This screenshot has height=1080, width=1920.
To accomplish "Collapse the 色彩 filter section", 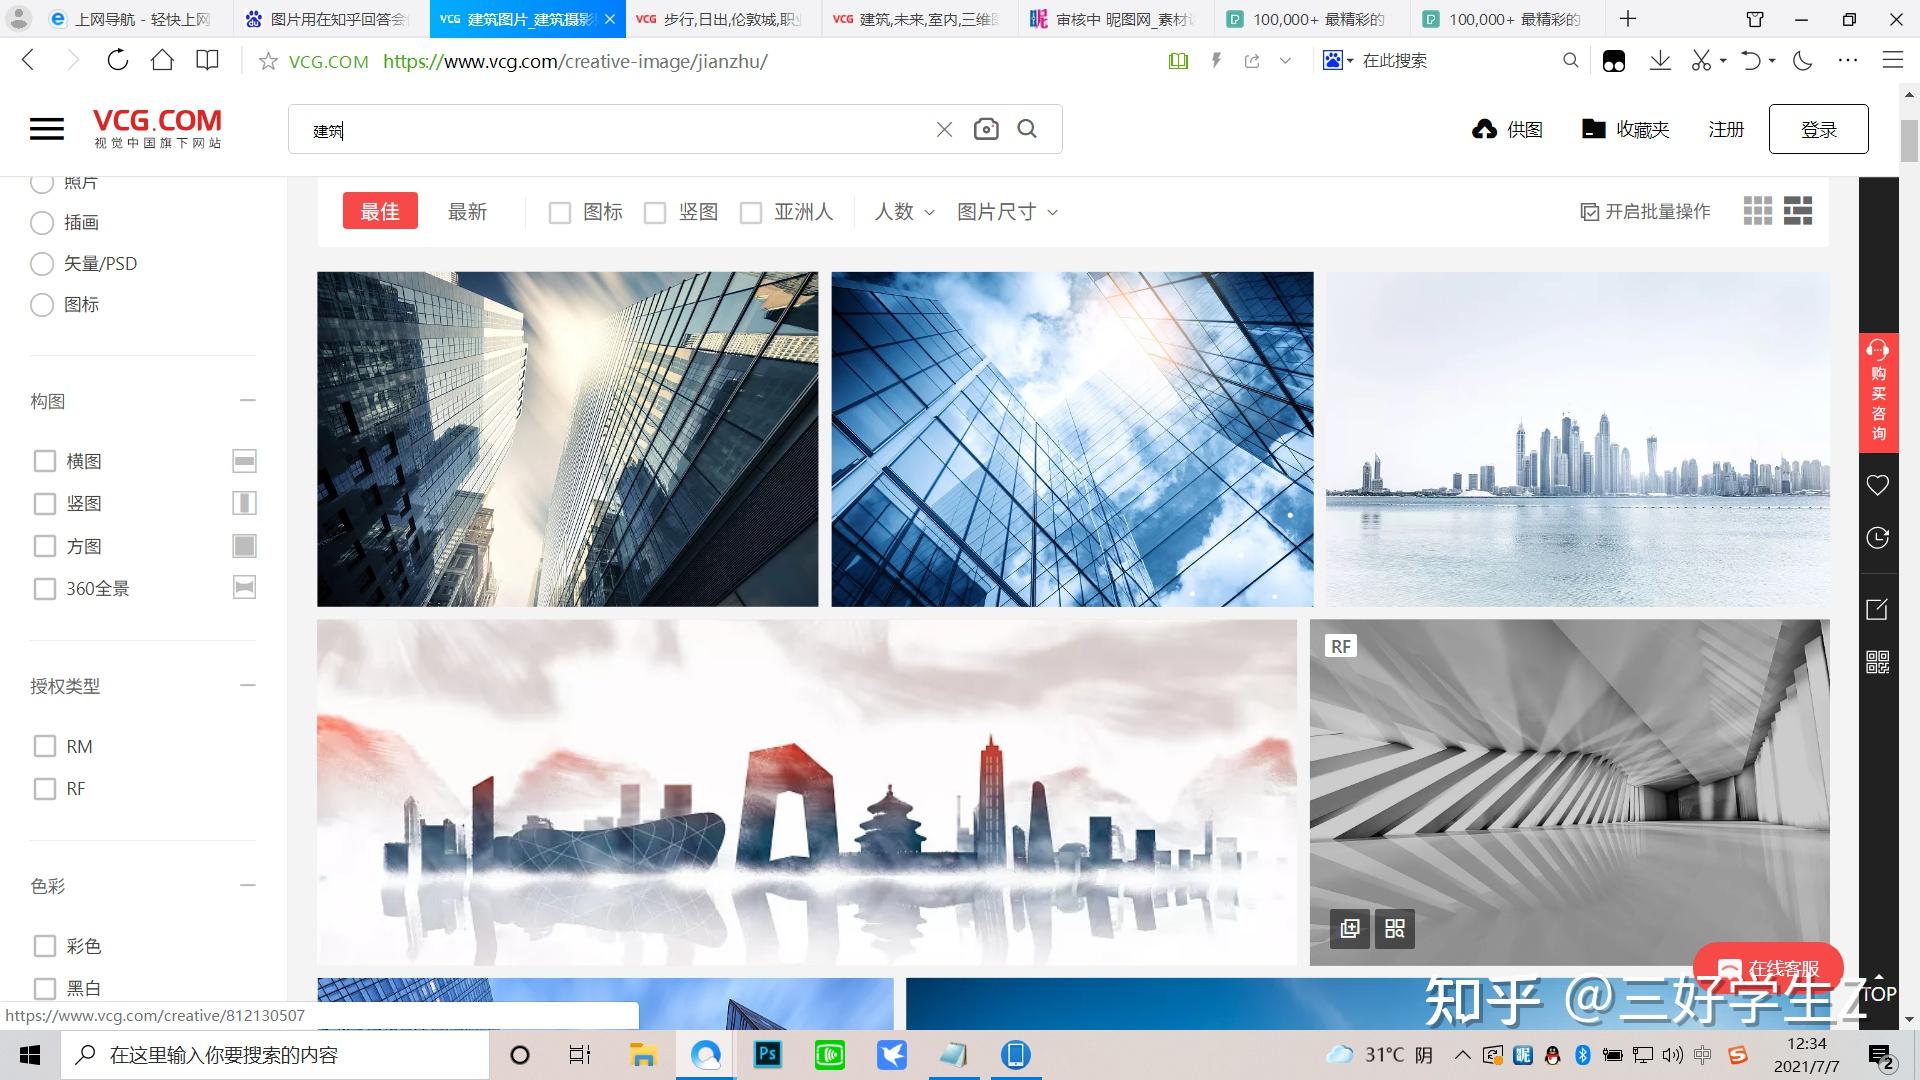I will click(x=248, y=885).
